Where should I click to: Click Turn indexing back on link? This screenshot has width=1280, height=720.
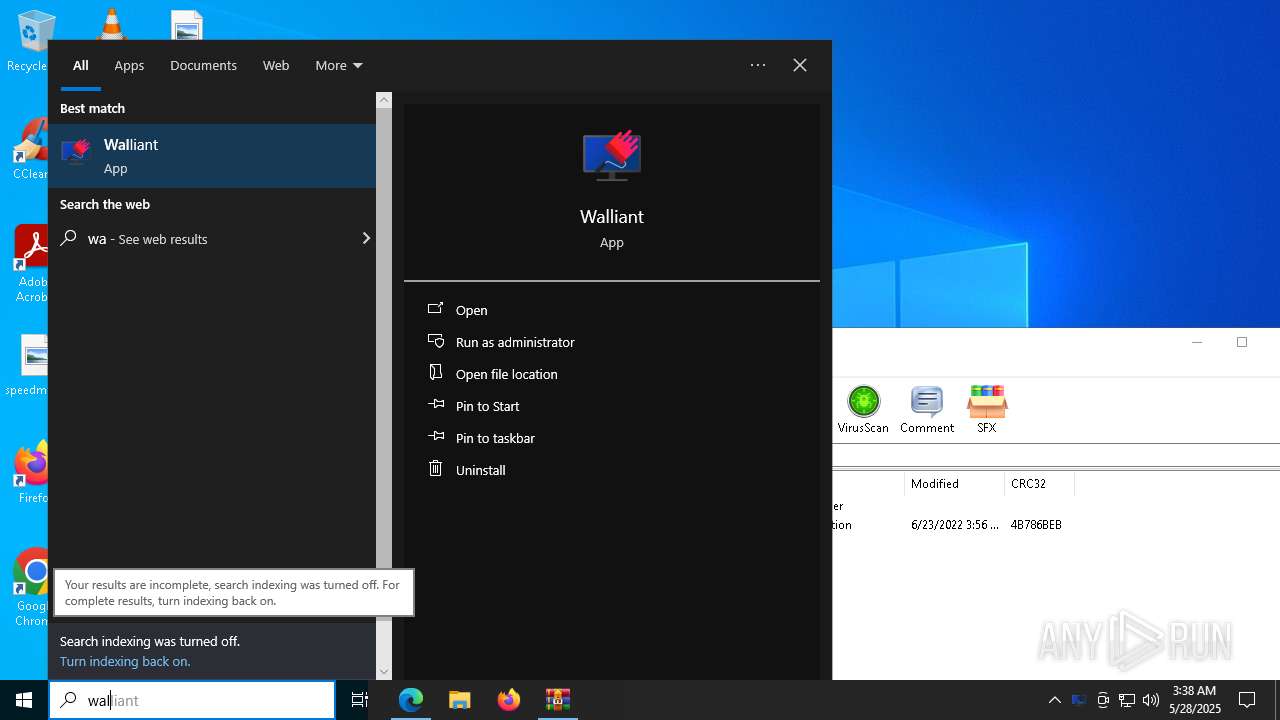pyautogui.click(x=125, y=661)
